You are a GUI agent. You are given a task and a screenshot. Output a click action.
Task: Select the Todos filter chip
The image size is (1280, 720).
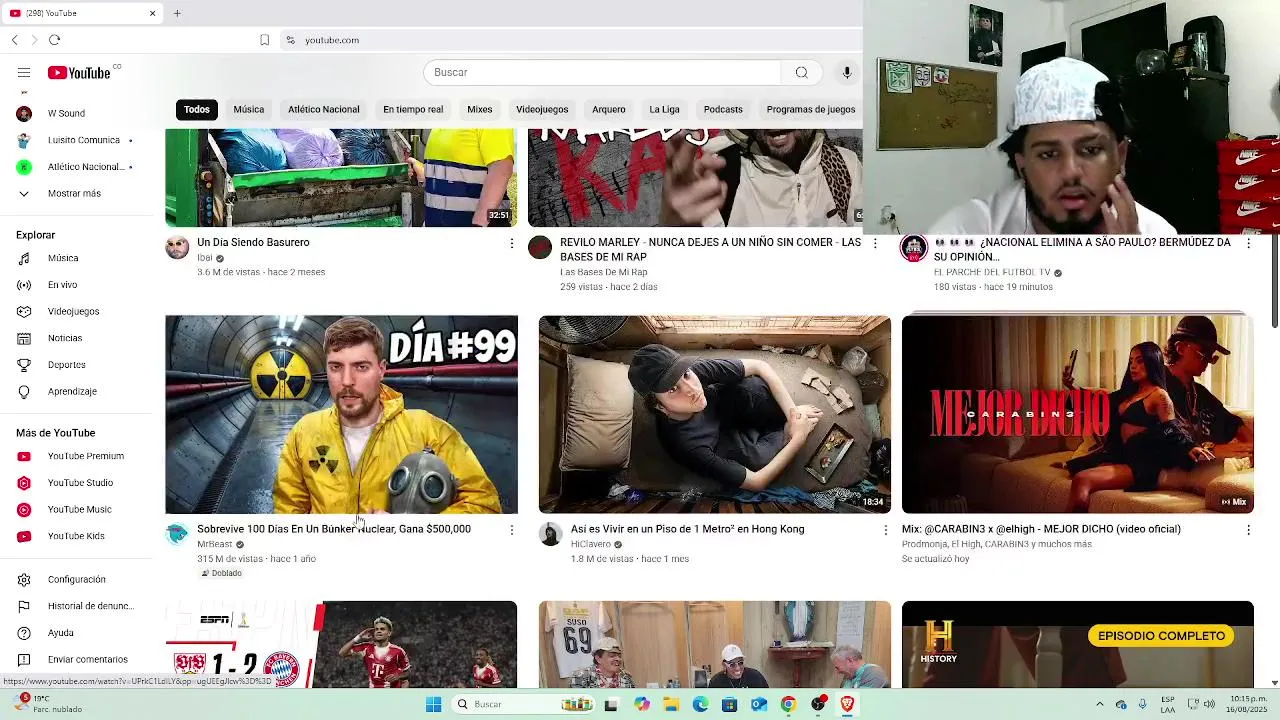pos(197,109)
